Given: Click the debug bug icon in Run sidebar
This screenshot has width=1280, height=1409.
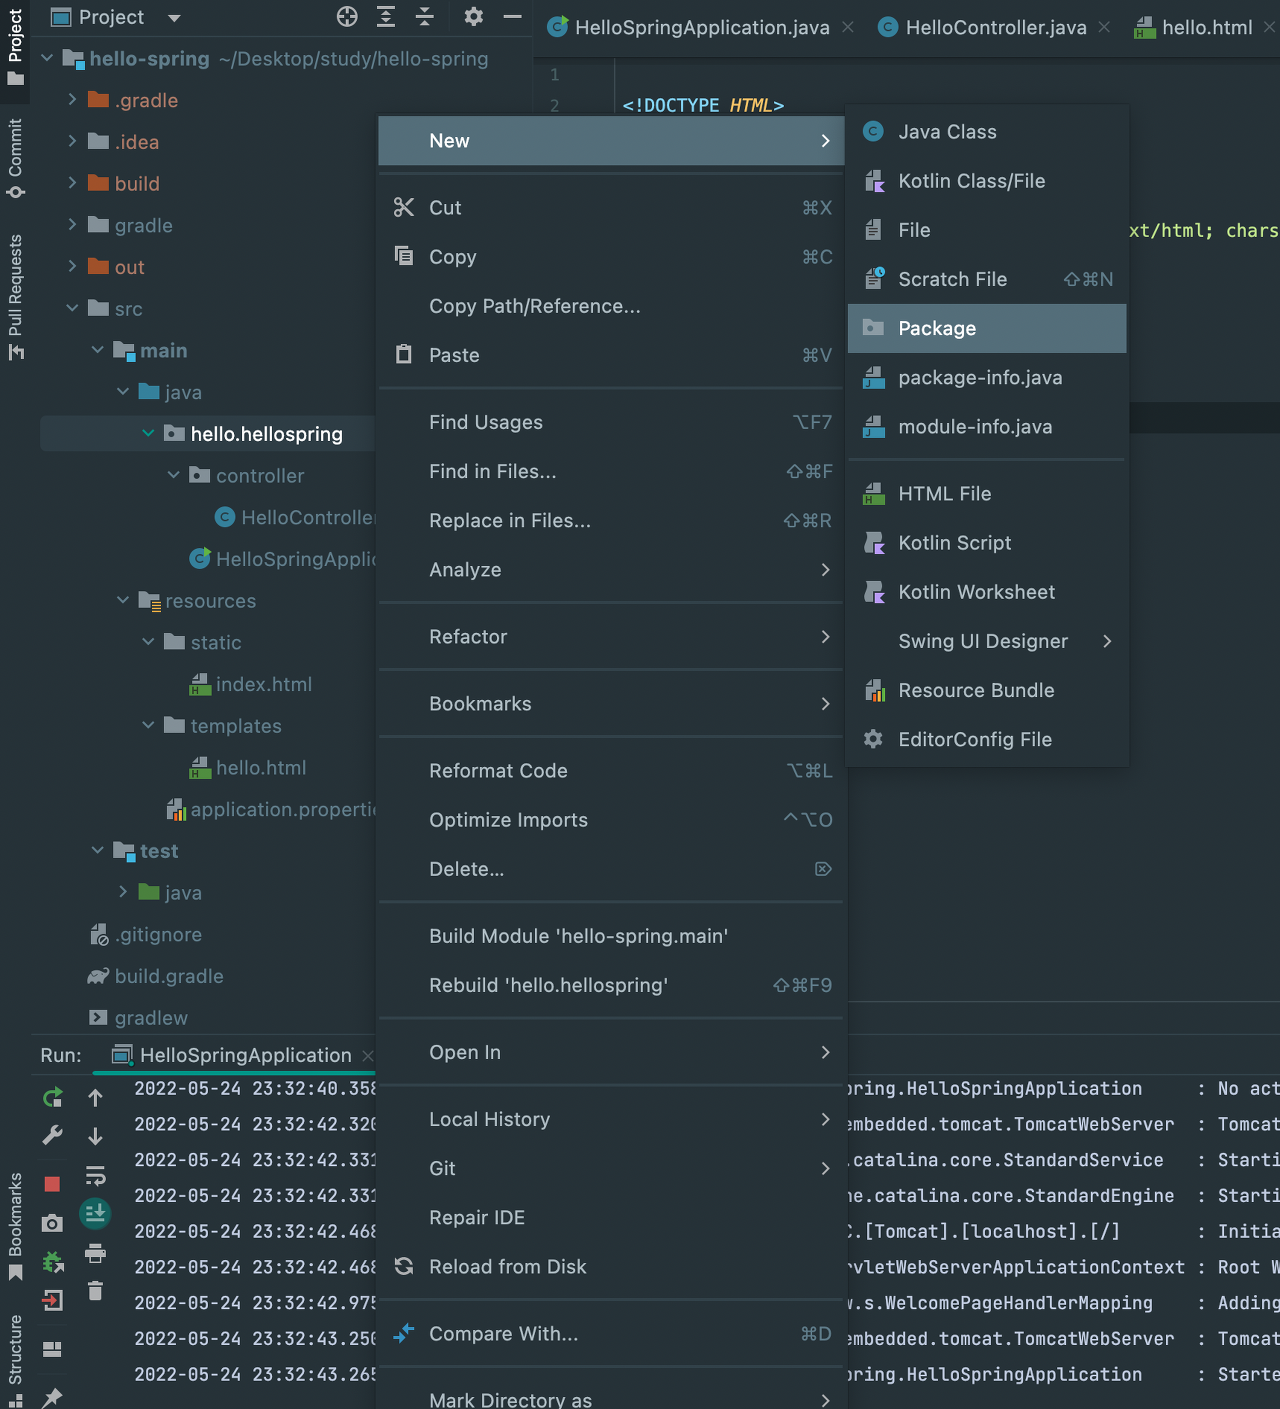Looking at the screenshot, I should pos(53,1262).
